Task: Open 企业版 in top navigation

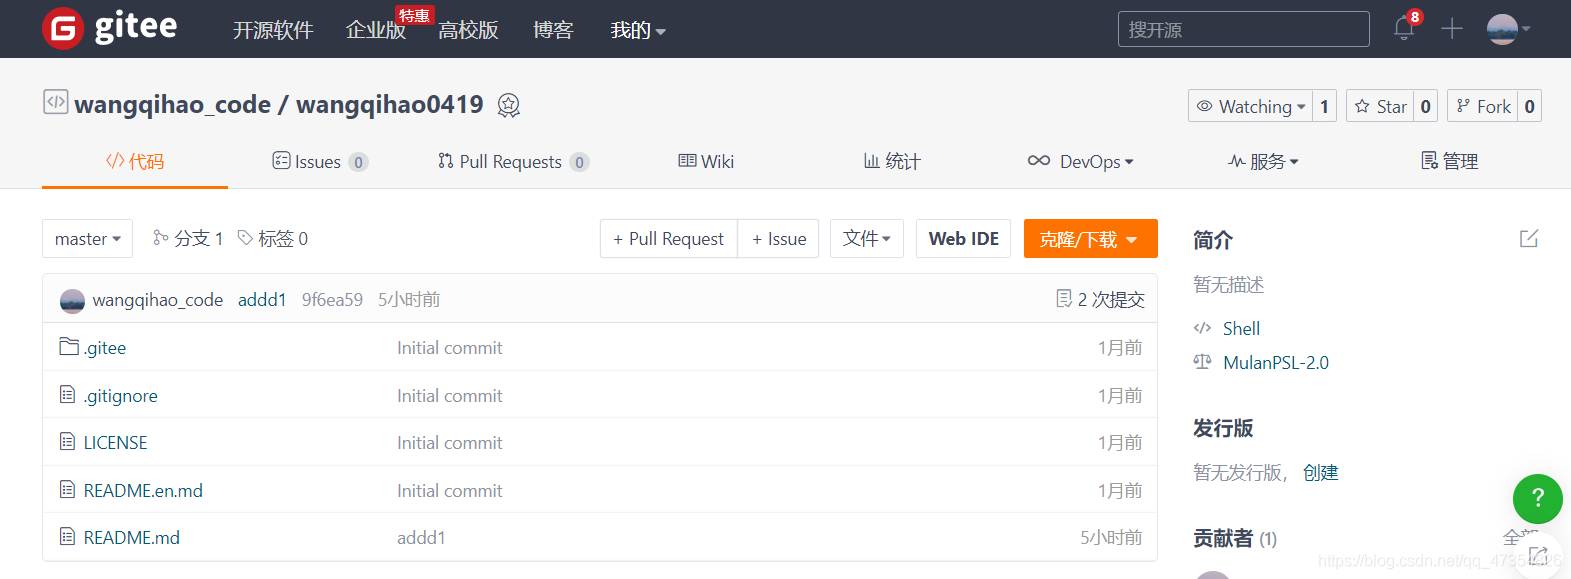Action: coord(376,30)
